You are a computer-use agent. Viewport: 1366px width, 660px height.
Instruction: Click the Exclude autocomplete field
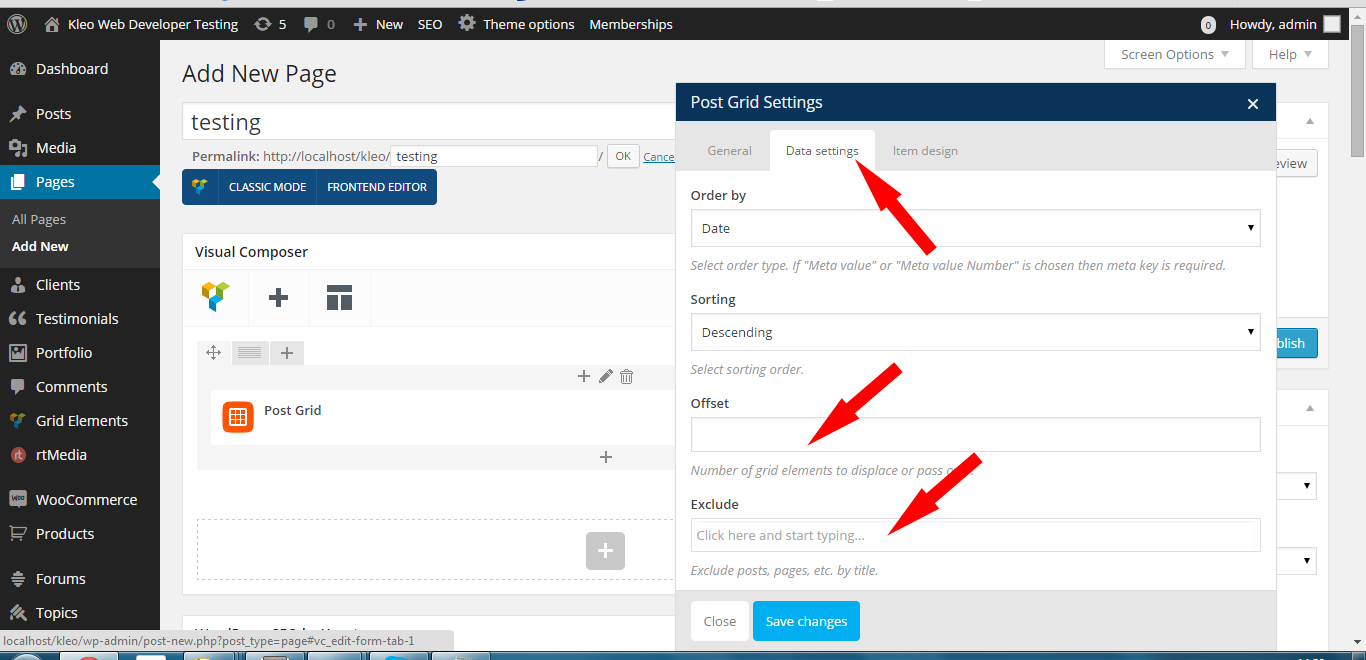click(x=975, y=535)
